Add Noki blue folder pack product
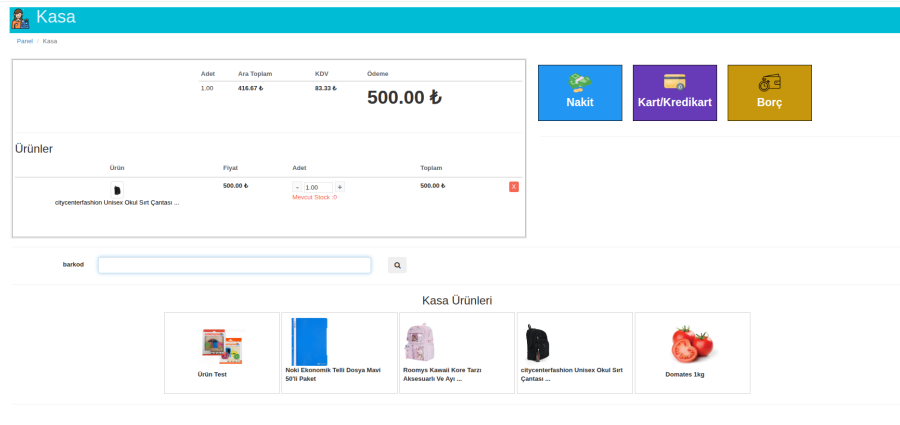The height and width of the screenshot is (425, 900). click(x=339, y=352)
